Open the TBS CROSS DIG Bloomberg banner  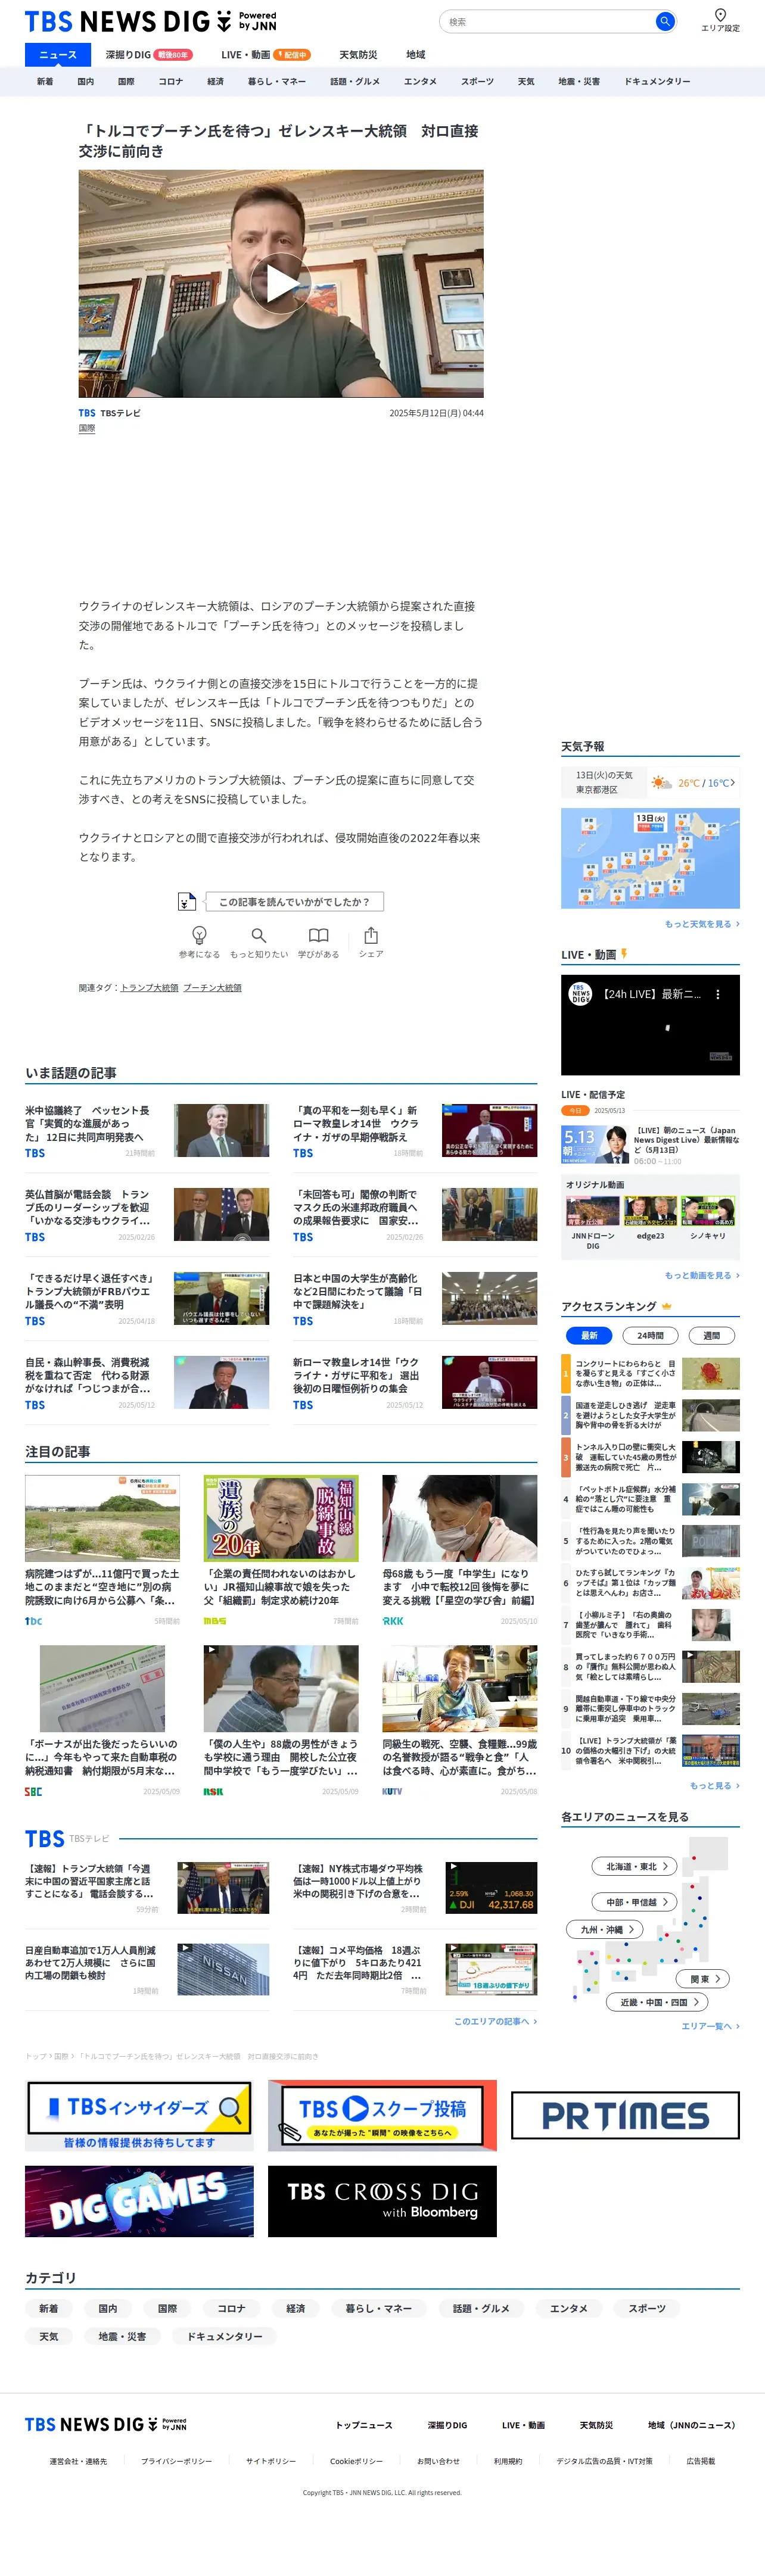click(x=382, y=2201)
